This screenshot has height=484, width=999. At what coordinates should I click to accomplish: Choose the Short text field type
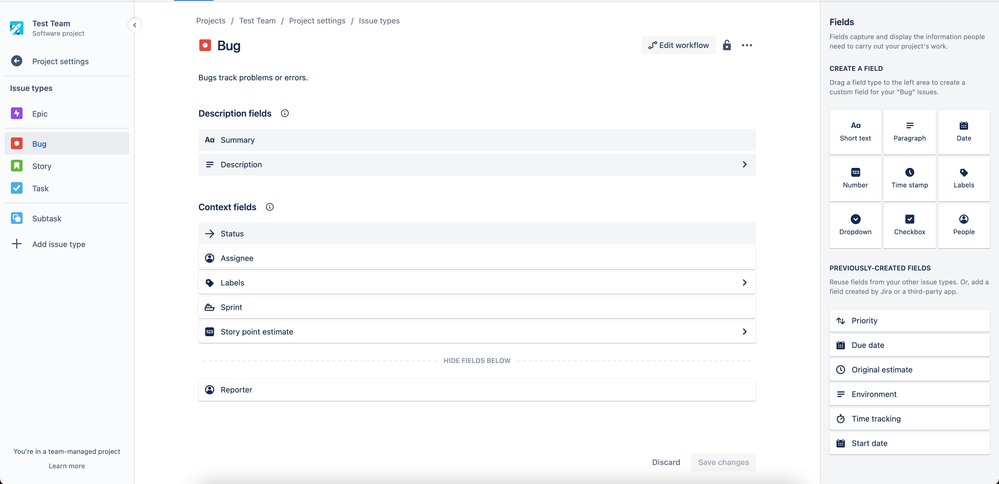pyautogui.click(x=855, y=132)
